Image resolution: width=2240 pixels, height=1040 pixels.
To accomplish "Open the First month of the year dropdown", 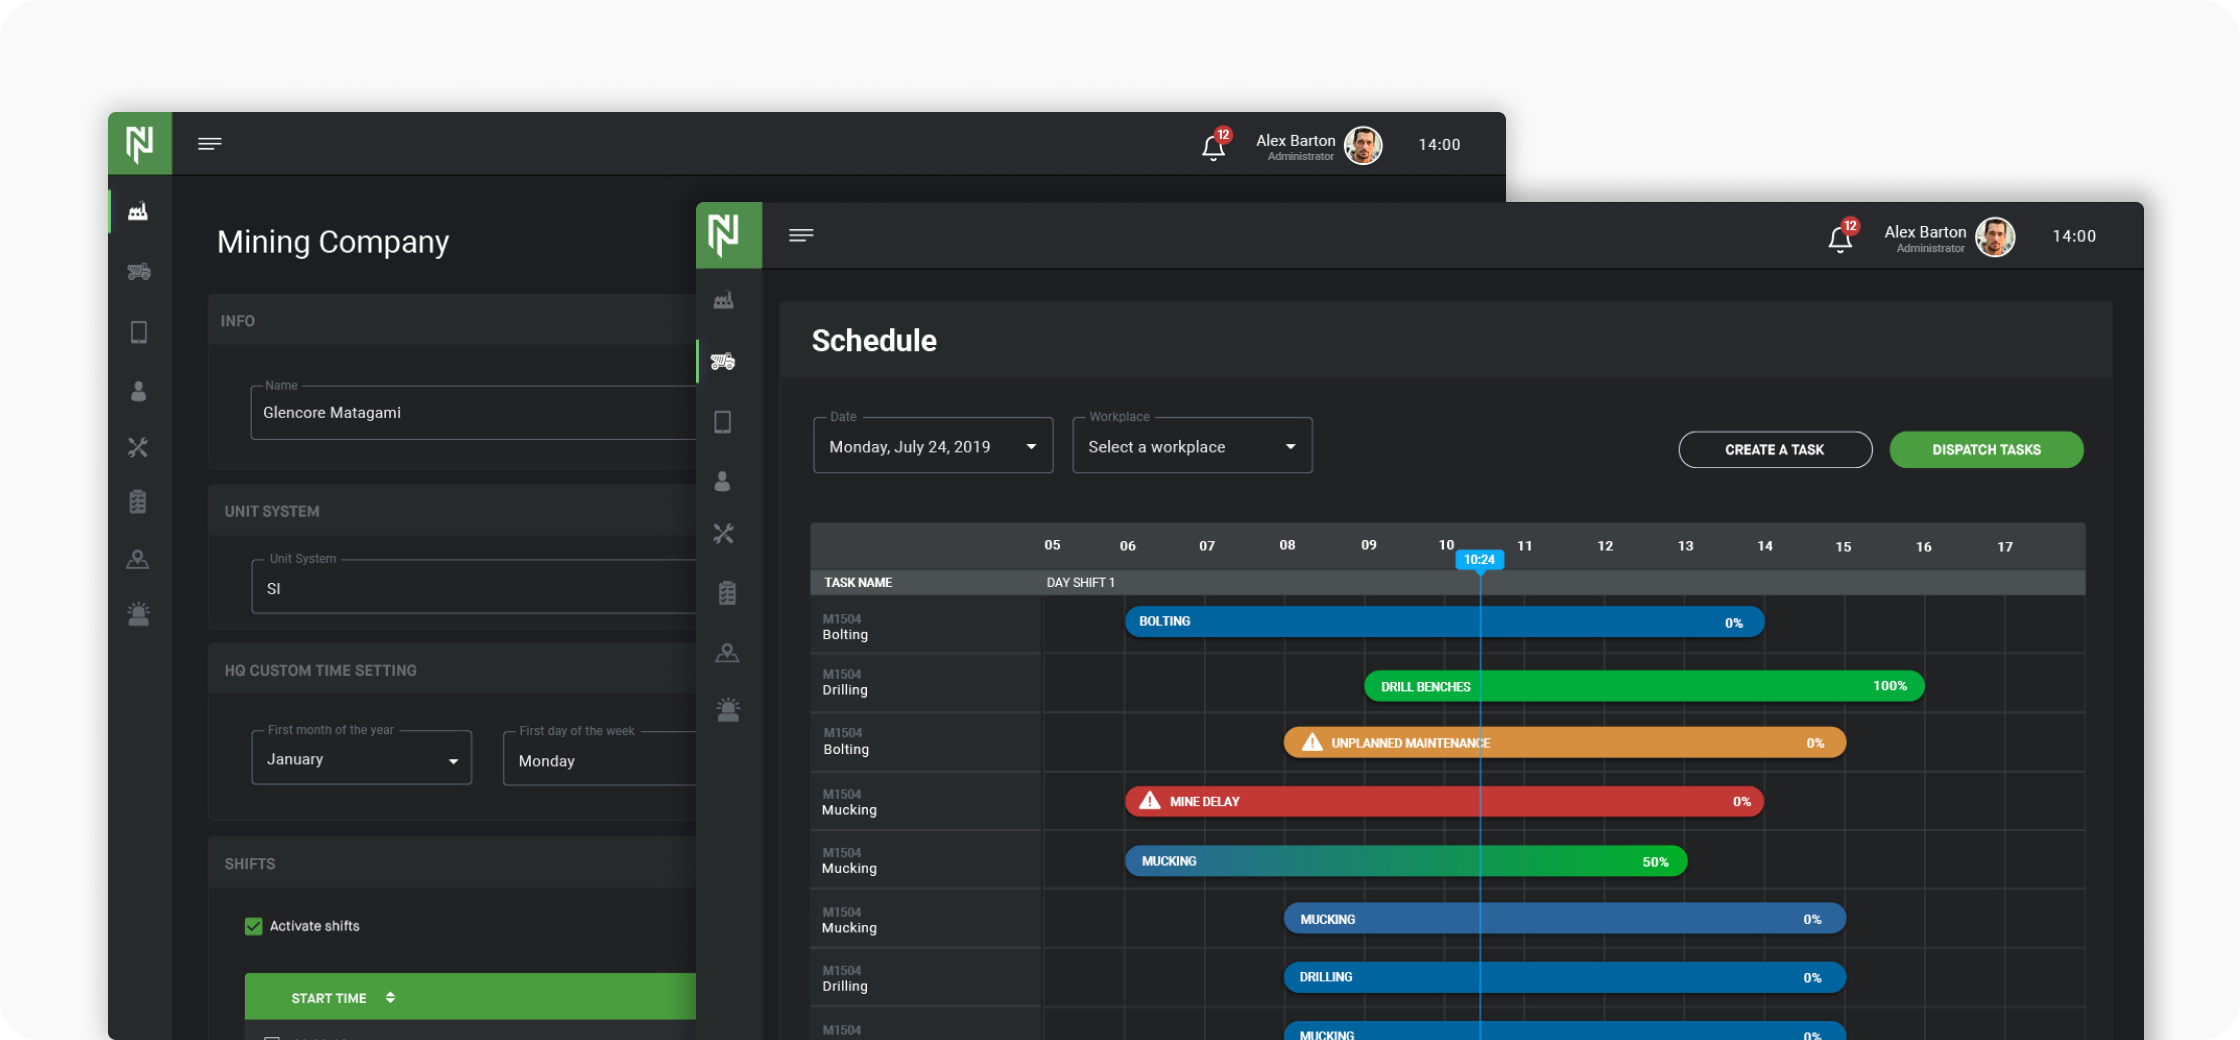I will pyautogui.click(x=361, y=760).
